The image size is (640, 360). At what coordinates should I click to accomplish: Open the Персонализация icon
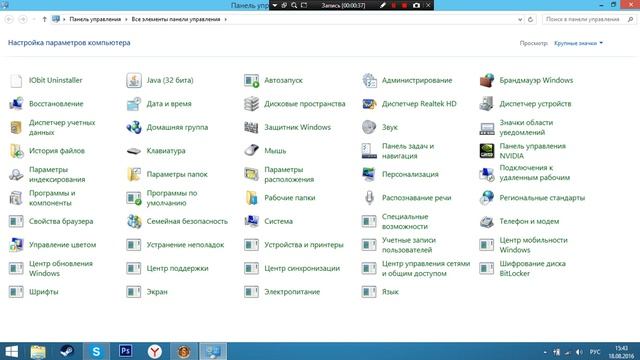369,174
